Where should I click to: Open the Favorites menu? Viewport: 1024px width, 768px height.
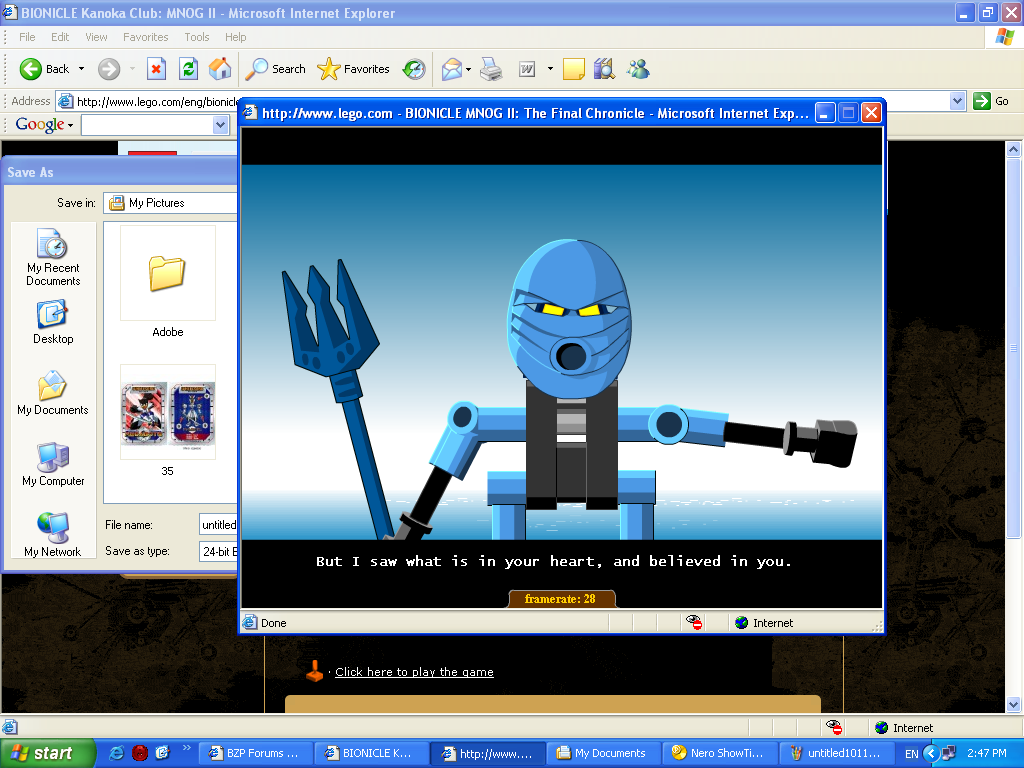146,37
